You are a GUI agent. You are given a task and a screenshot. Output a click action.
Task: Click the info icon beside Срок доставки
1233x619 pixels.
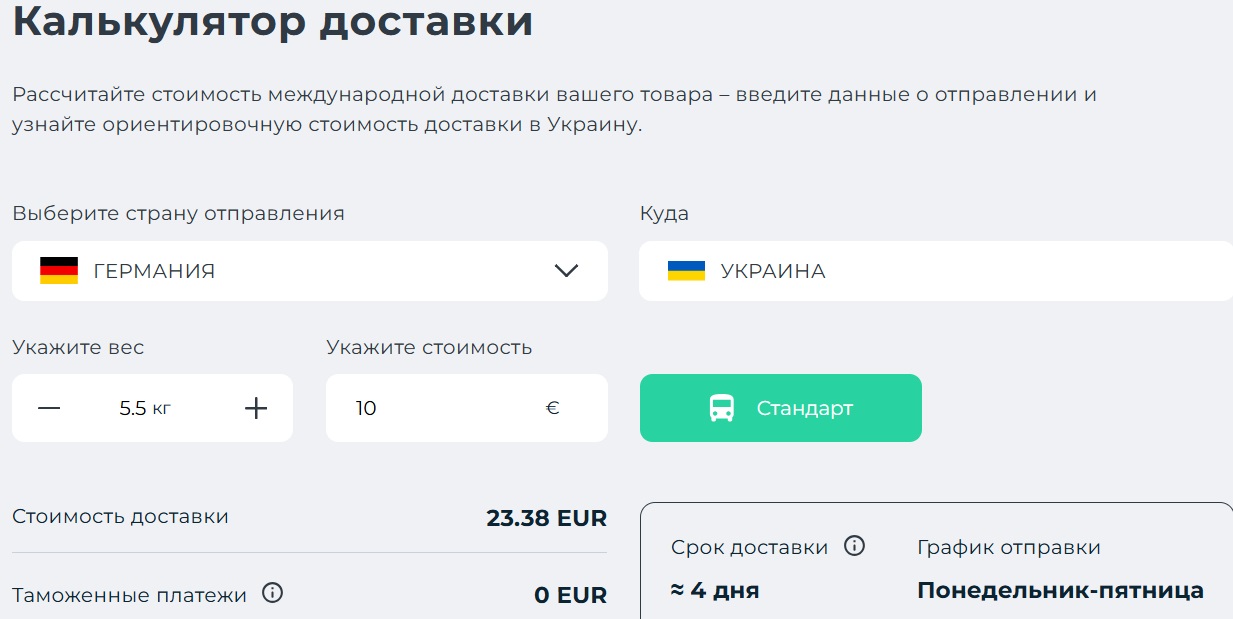tap(854, 546)
